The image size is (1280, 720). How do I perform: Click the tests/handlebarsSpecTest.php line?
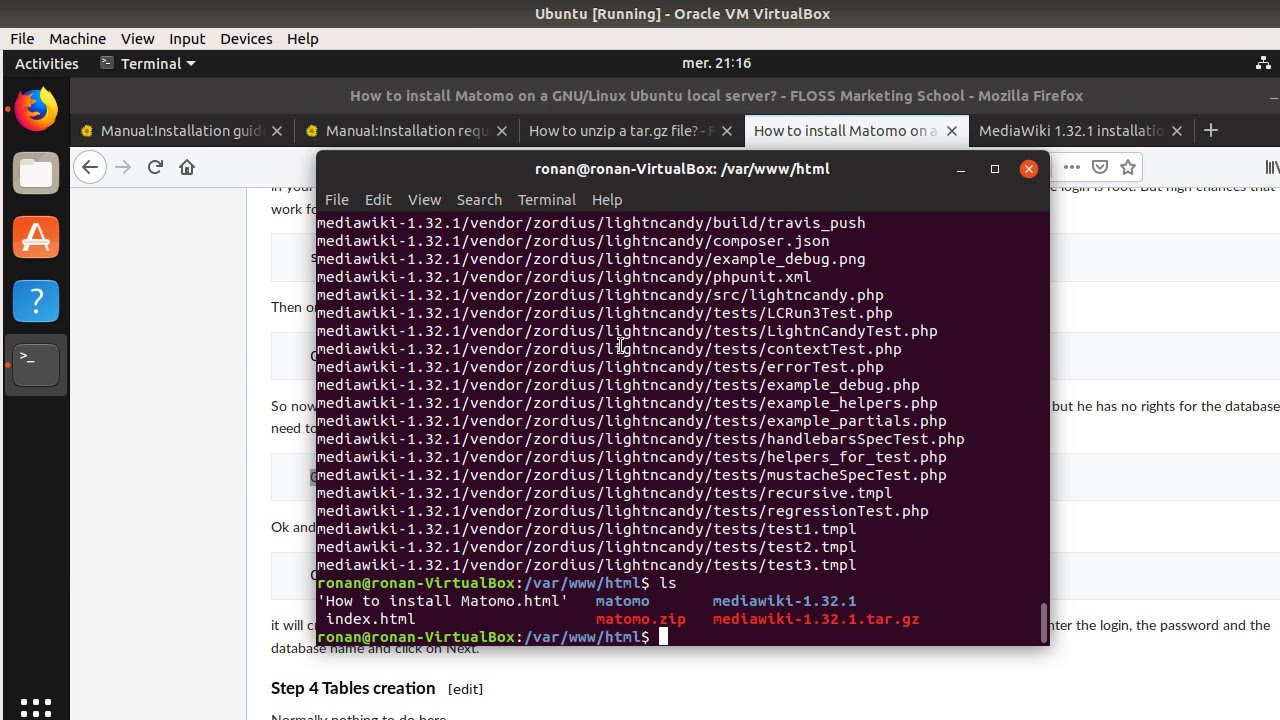(x=641, y=439)
